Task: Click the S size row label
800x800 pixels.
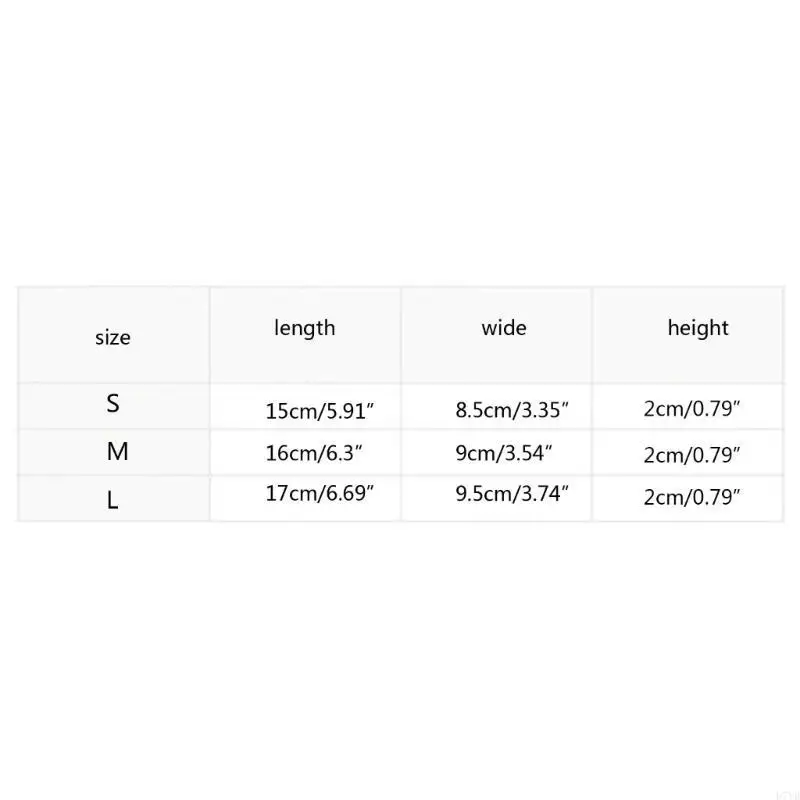Action: click(113, 405)
